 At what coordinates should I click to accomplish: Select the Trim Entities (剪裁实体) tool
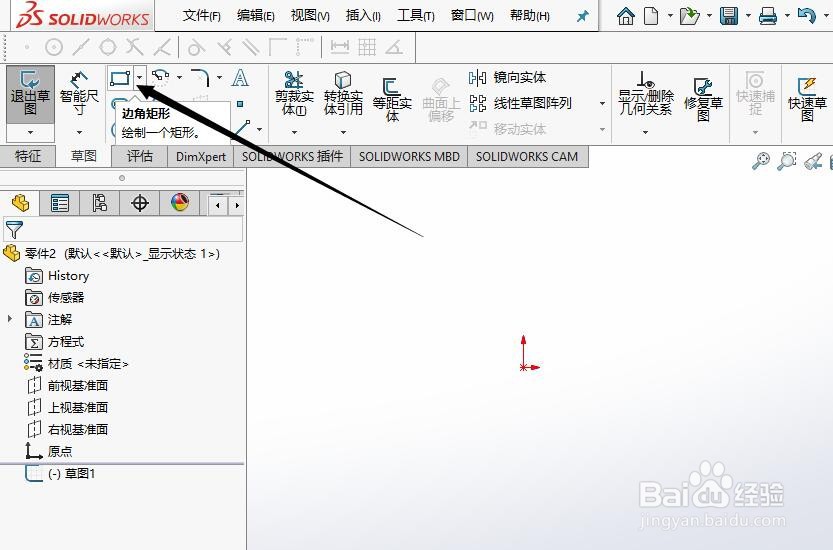point(294,95)
